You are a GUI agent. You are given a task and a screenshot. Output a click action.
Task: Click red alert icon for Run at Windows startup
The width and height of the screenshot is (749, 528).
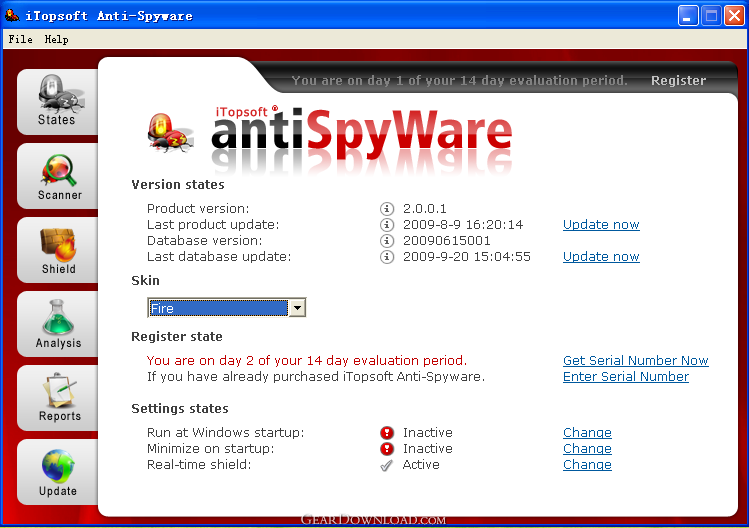[x=387, y=433]
